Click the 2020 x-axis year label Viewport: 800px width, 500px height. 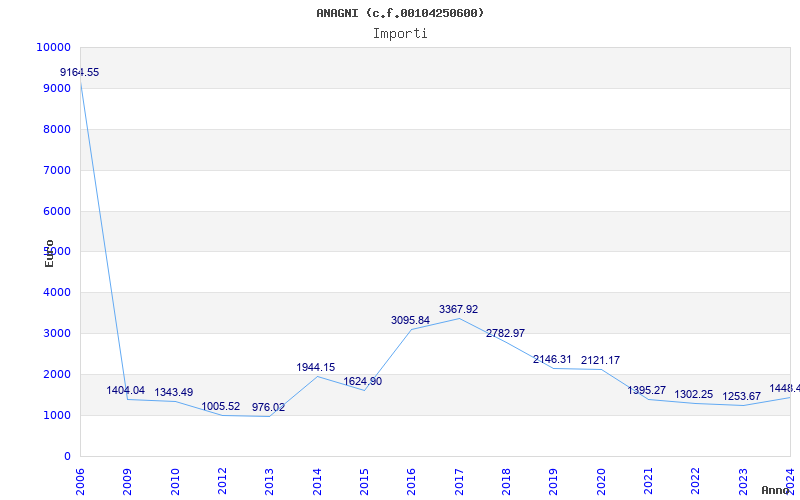(601, 481)
